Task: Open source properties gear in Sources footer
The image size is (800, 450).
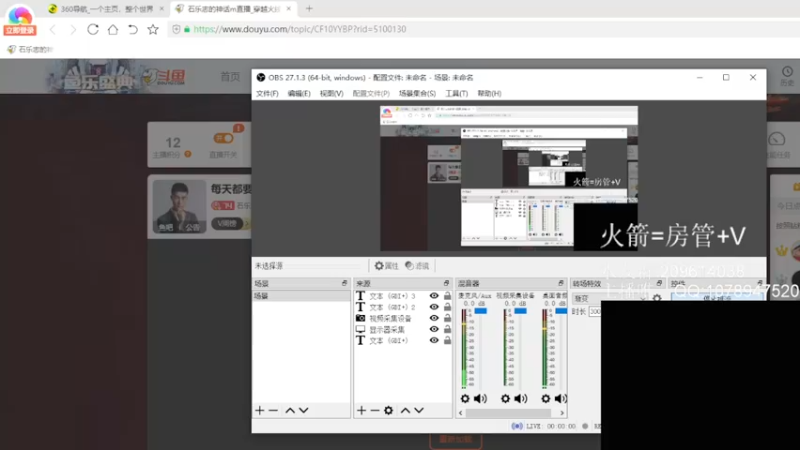Action: [389, 410]
